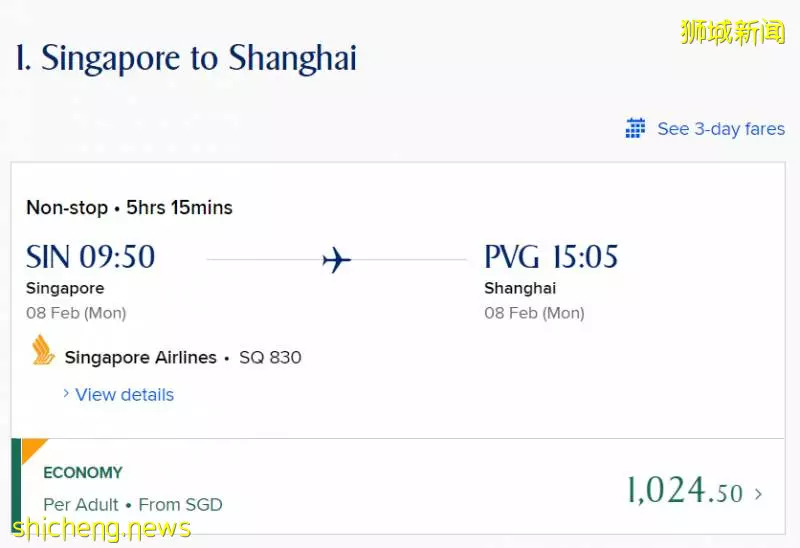This screenshot has width=800, height=548.
Task: Click the arrow next to 1,024.50 fare
Action: click(759, 494)
